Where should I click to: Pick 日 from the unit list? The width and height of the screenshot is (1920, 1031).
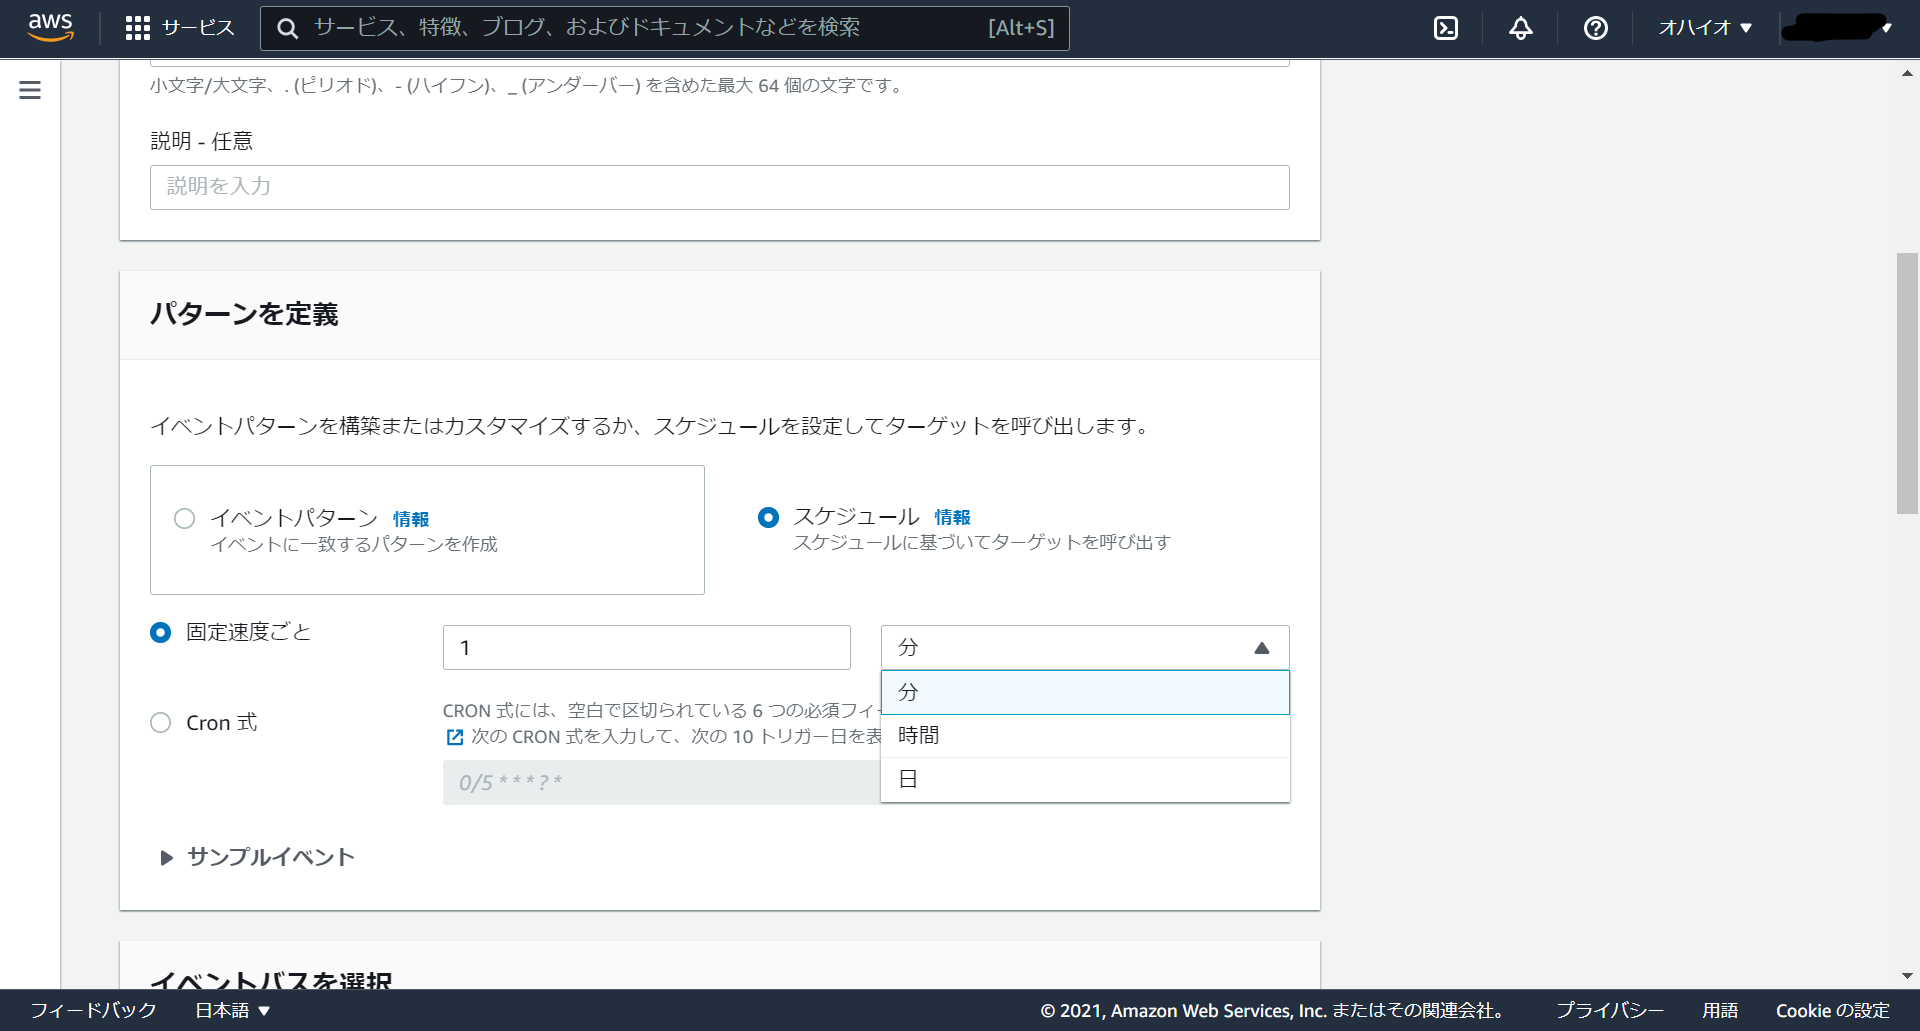coord(1085,780)
